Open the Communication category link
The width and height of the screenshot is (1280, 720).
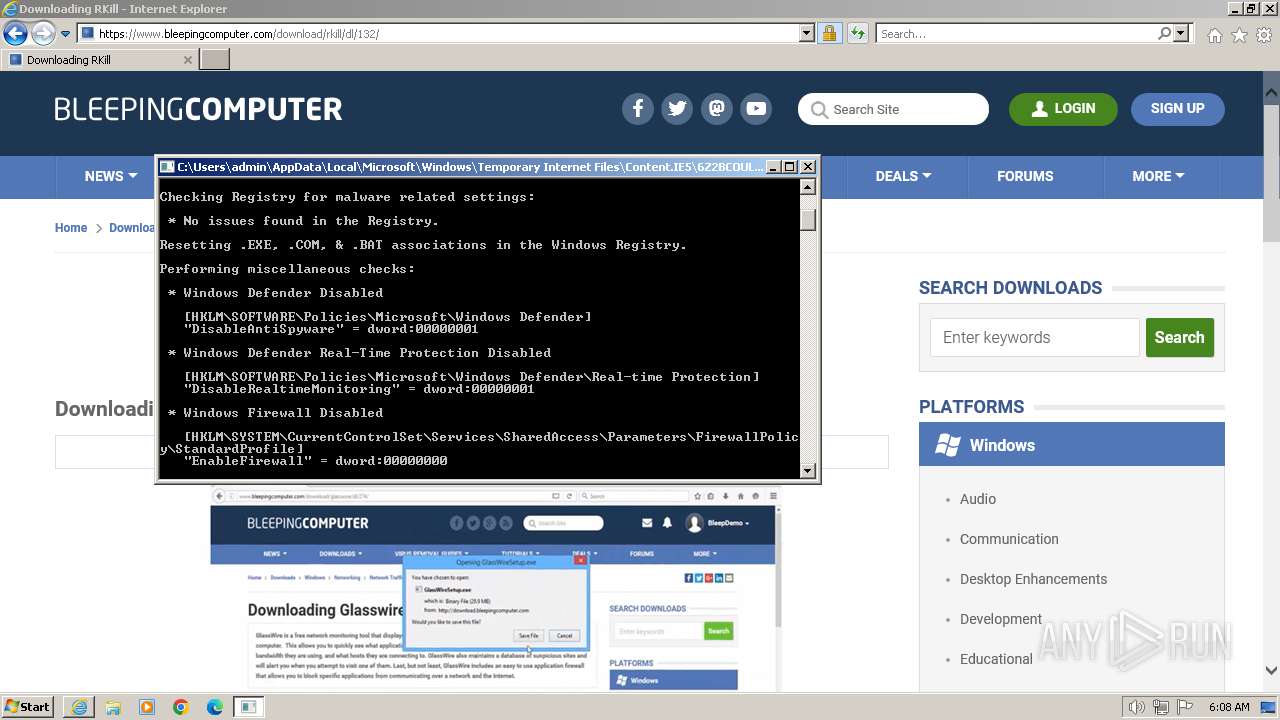coord(1009,539)
